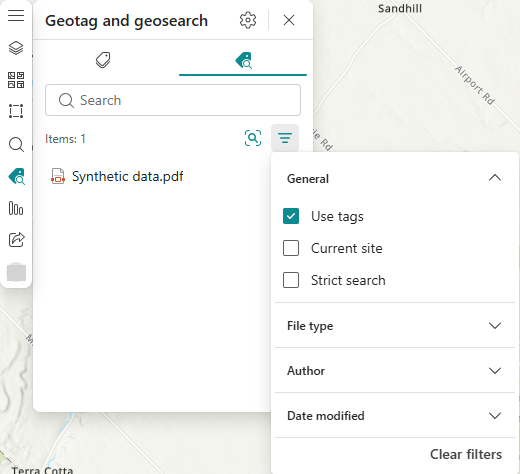The width and height of the screenshot is (520, 474).
Task: Enable the Current site checkbox
Action: [291, 248]
